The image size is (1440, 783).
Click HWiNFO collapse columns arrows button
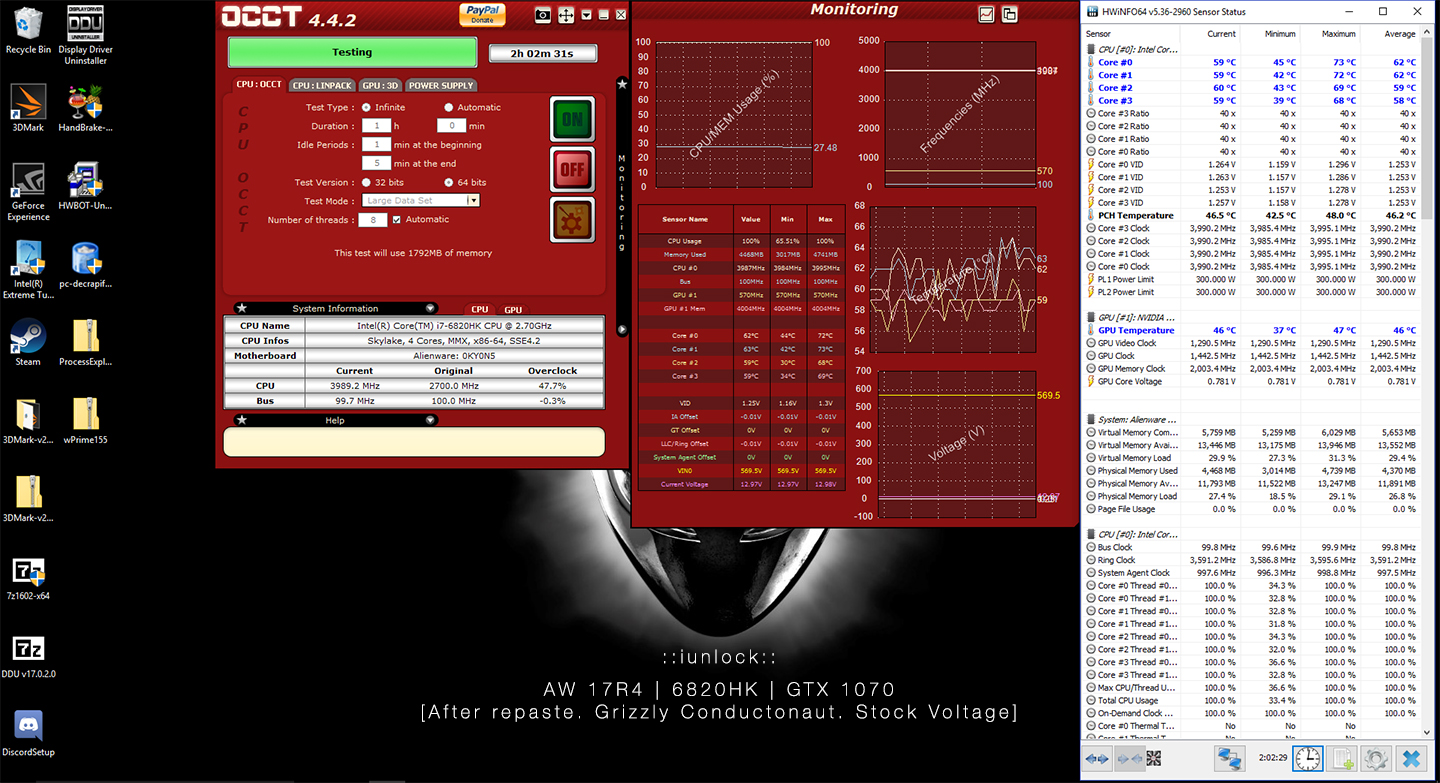[x=1128, y=759]
